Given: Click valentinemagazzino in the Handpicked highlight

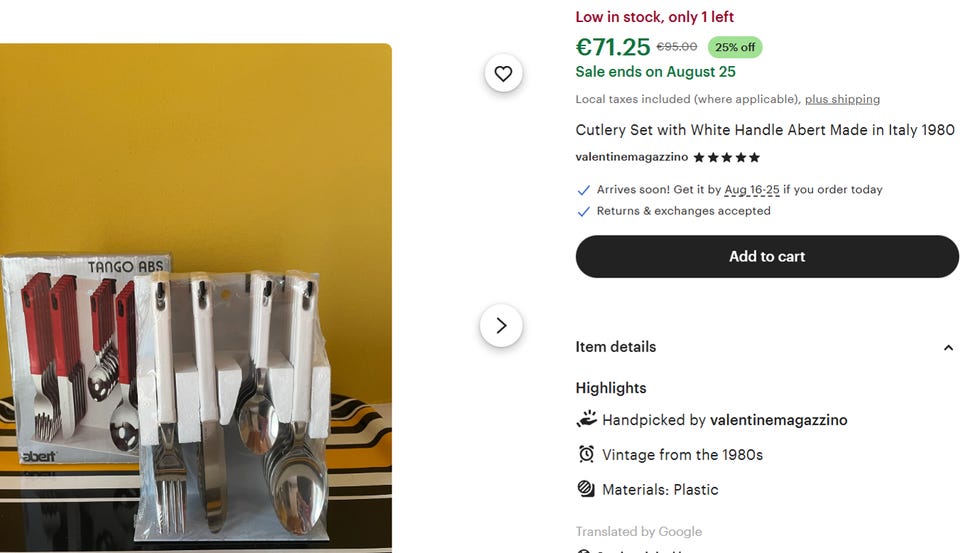Looking at the screenshot, I should [779, 420].
